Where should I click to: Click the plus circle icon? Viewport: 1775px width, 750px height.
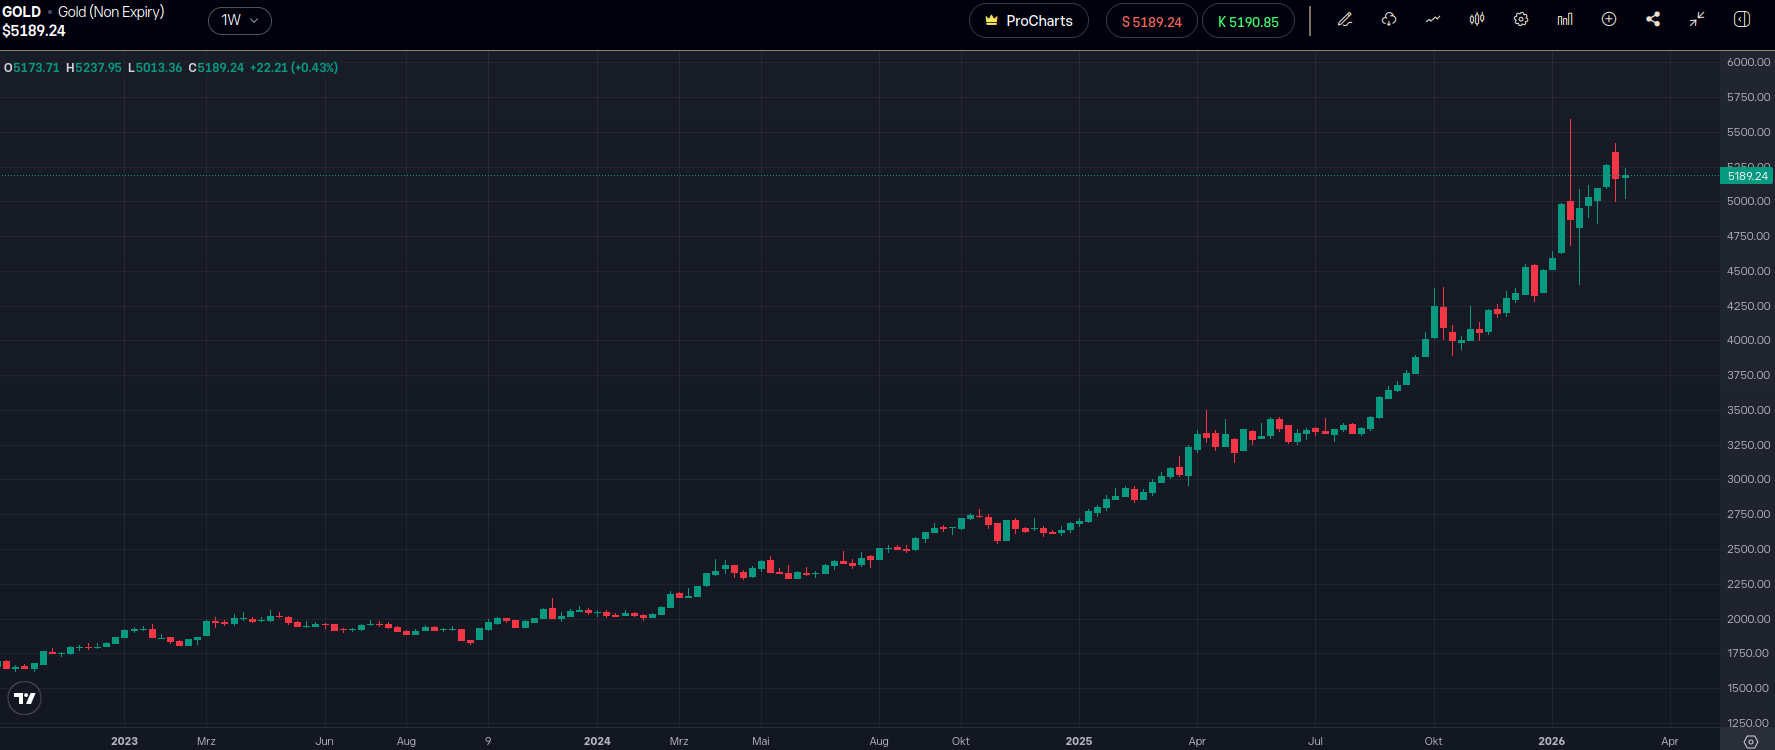1609,20
